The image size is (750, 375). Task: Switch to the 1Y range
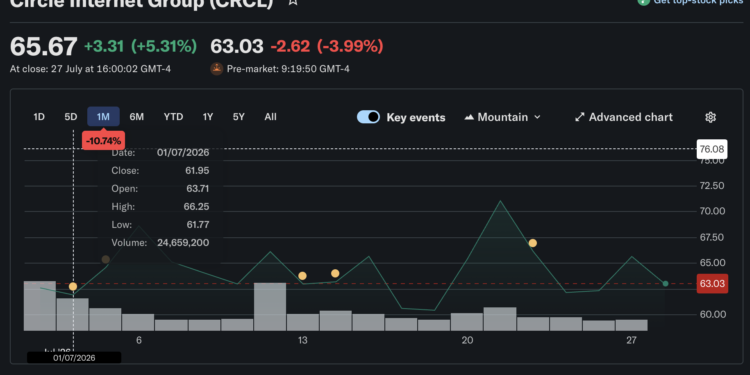pyautogui.click(x=208, y=117)
